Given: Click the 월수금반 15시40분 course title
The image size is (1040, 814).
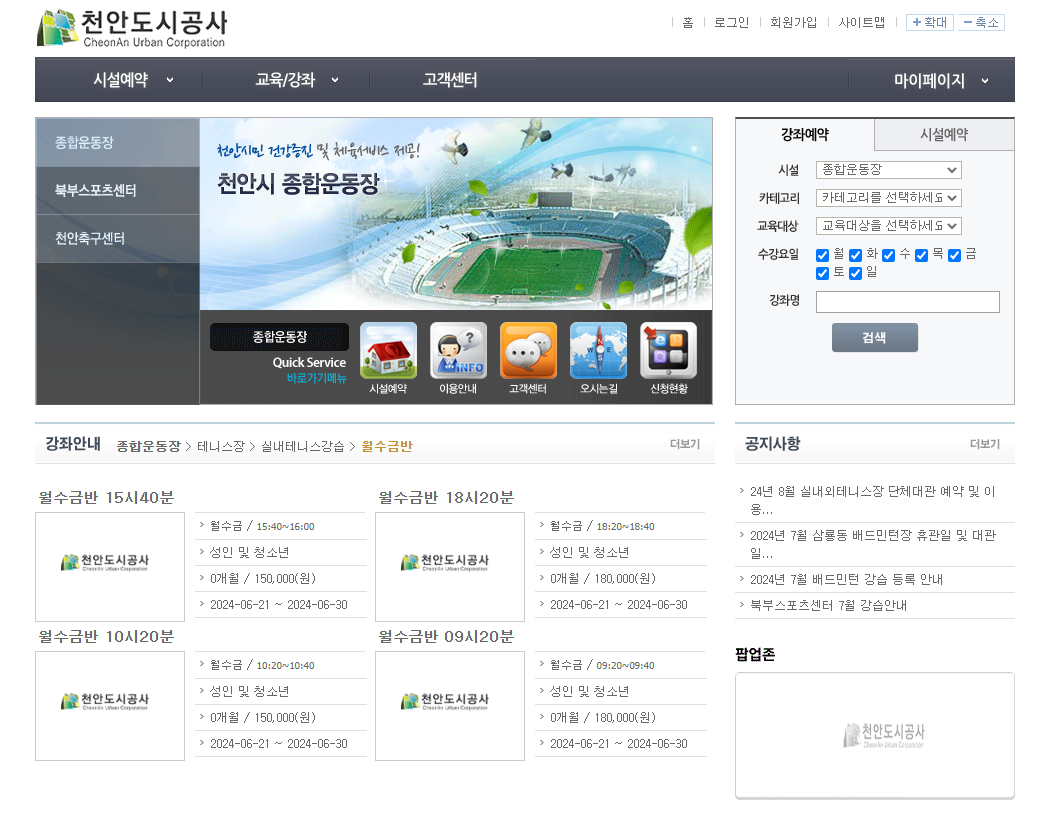Looking at the screenshot, I should click(x=106, y=498).
